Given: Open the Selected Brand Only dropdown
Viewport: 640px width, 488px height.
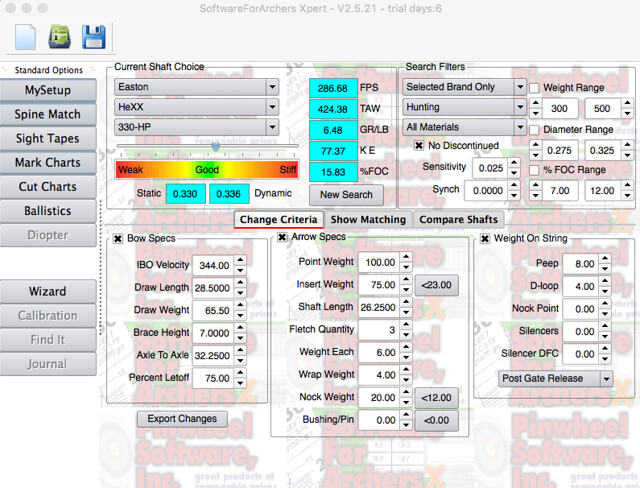Looking at the screenshot, I should point(464,87).
